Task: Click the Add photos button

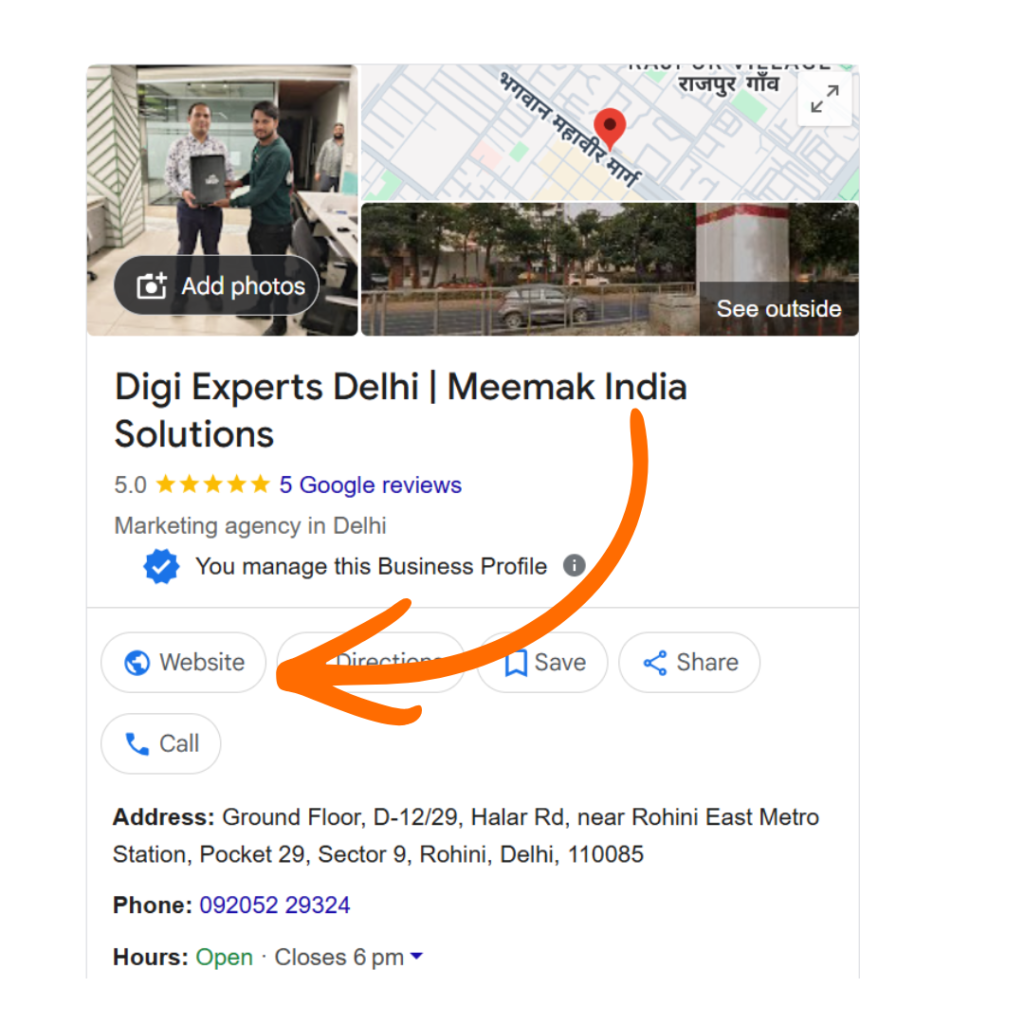Action: click(x=216, y=285)
